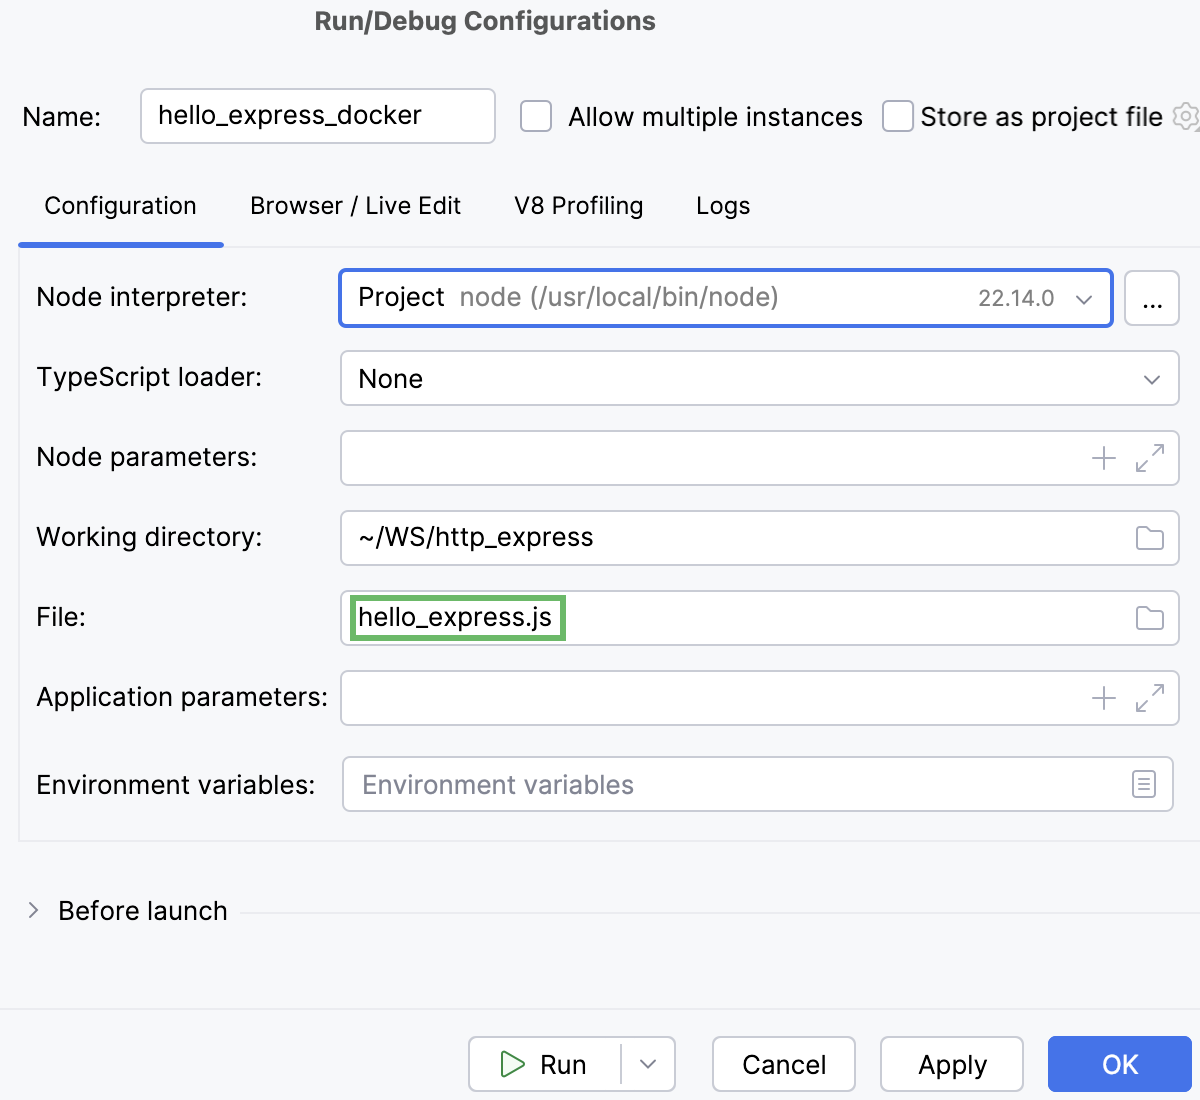The width and height of the screenshot is (1200, 1100).
Task: Click the Apply button
Action: tap(951, 1064)
